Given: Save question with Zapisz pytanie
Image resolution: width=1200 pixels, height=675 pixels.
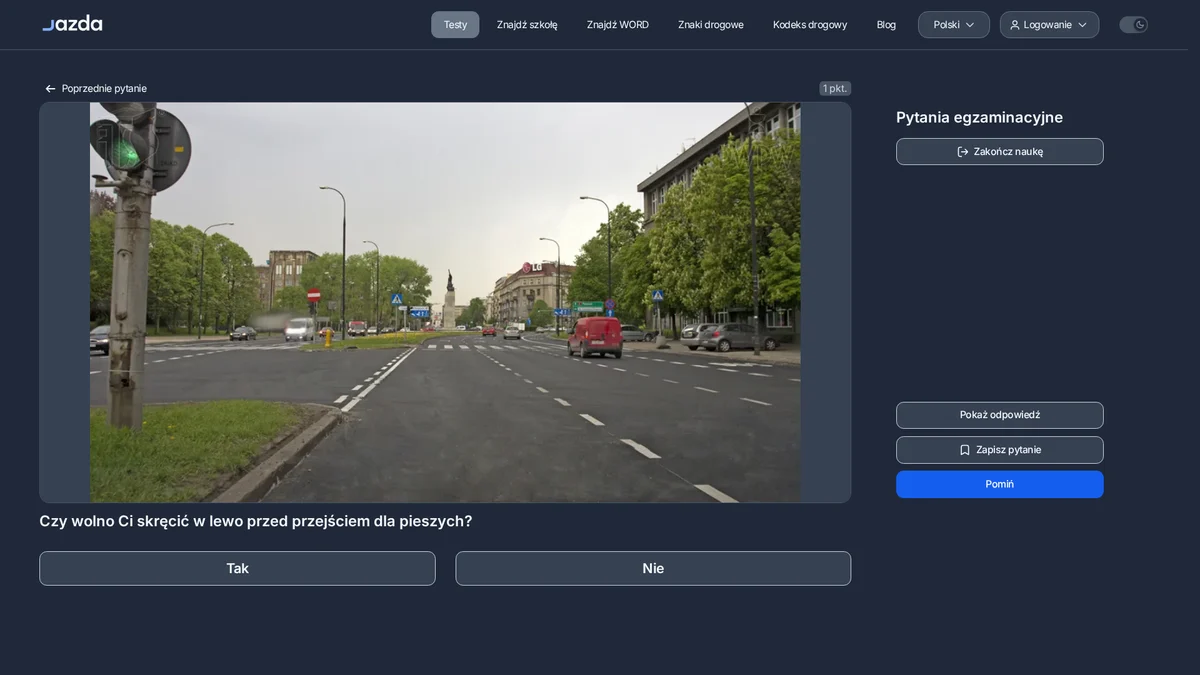Looking at the screenshot, I should point(1000,450).
